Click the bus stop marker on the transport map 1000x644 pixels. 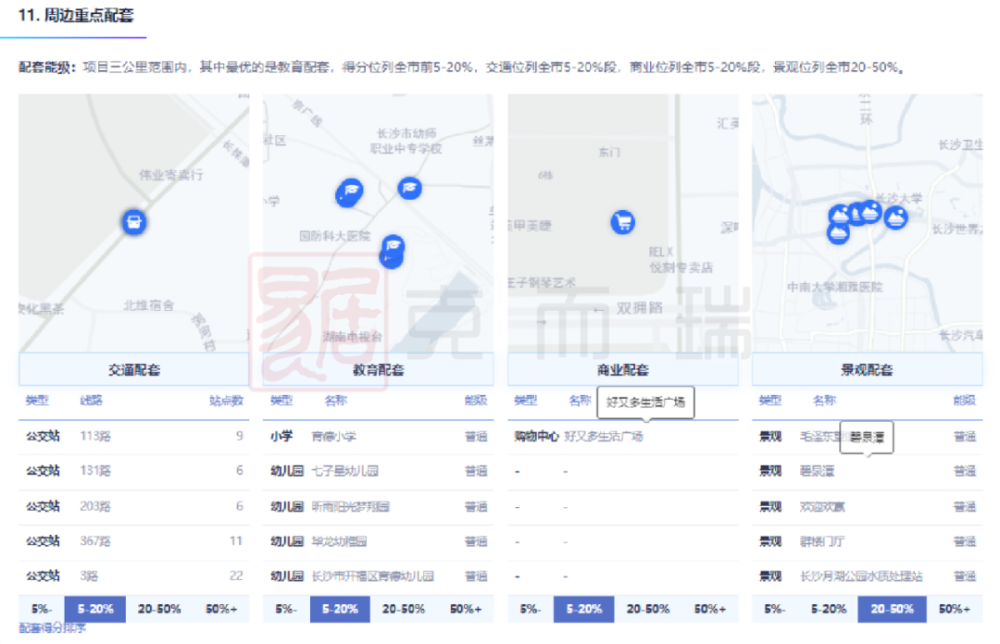pyautogui.click(x=134, y=221)
